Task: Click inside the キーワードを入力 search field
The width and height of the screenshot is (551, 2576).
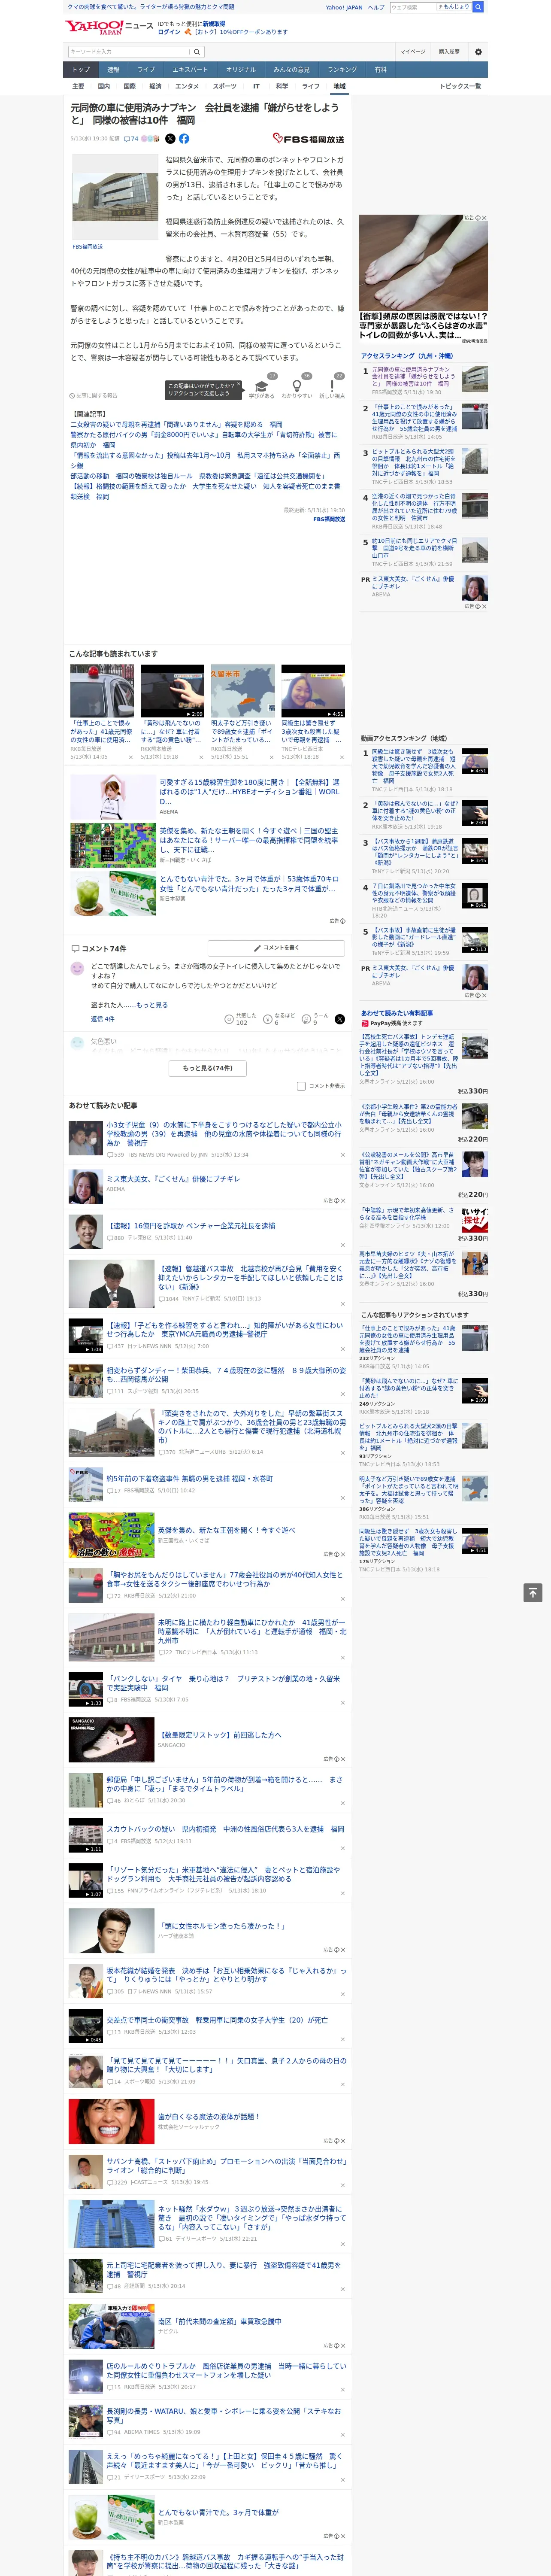Action: [x=128, y=51]
